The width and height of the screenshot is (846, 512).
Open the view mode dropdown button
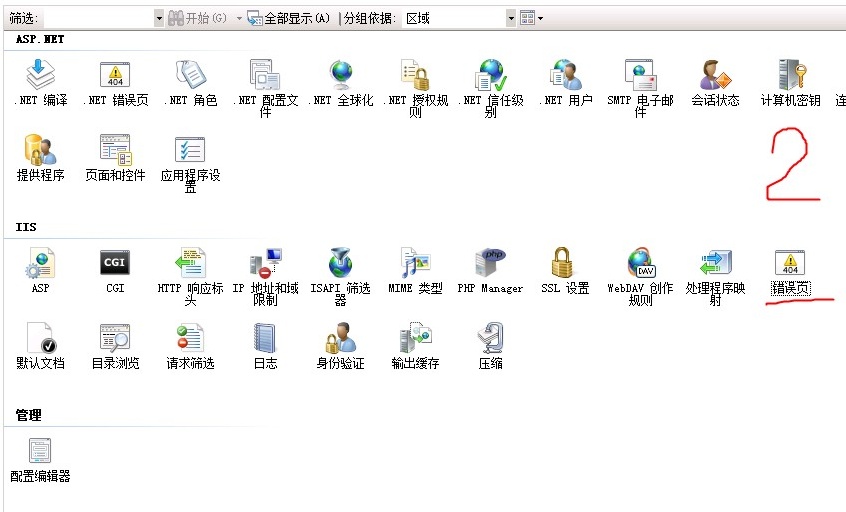532,18
